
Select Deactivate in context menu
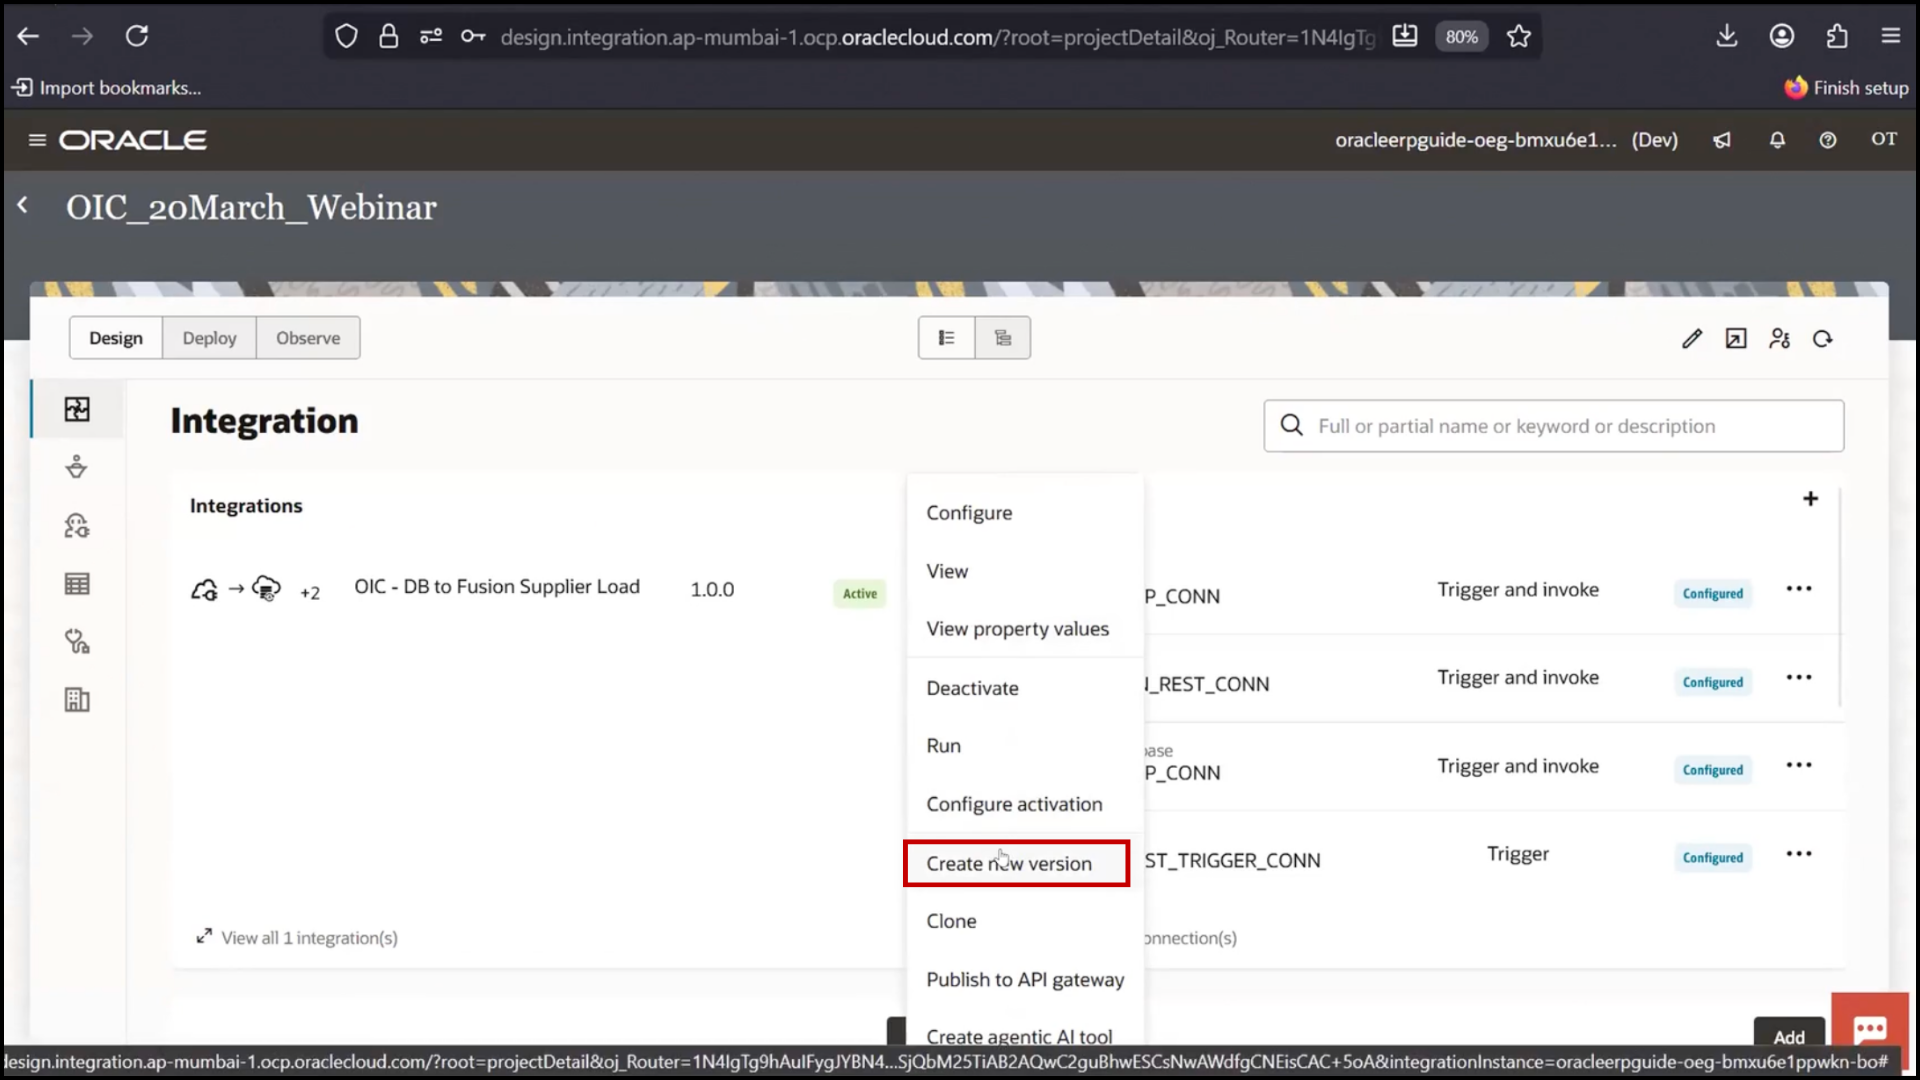(1024, 688)
